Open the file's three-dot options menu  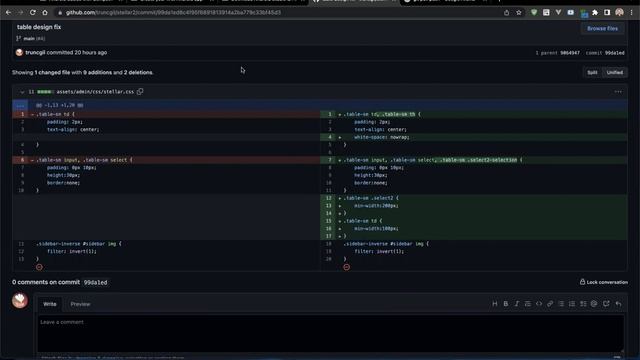pos(618,92)
